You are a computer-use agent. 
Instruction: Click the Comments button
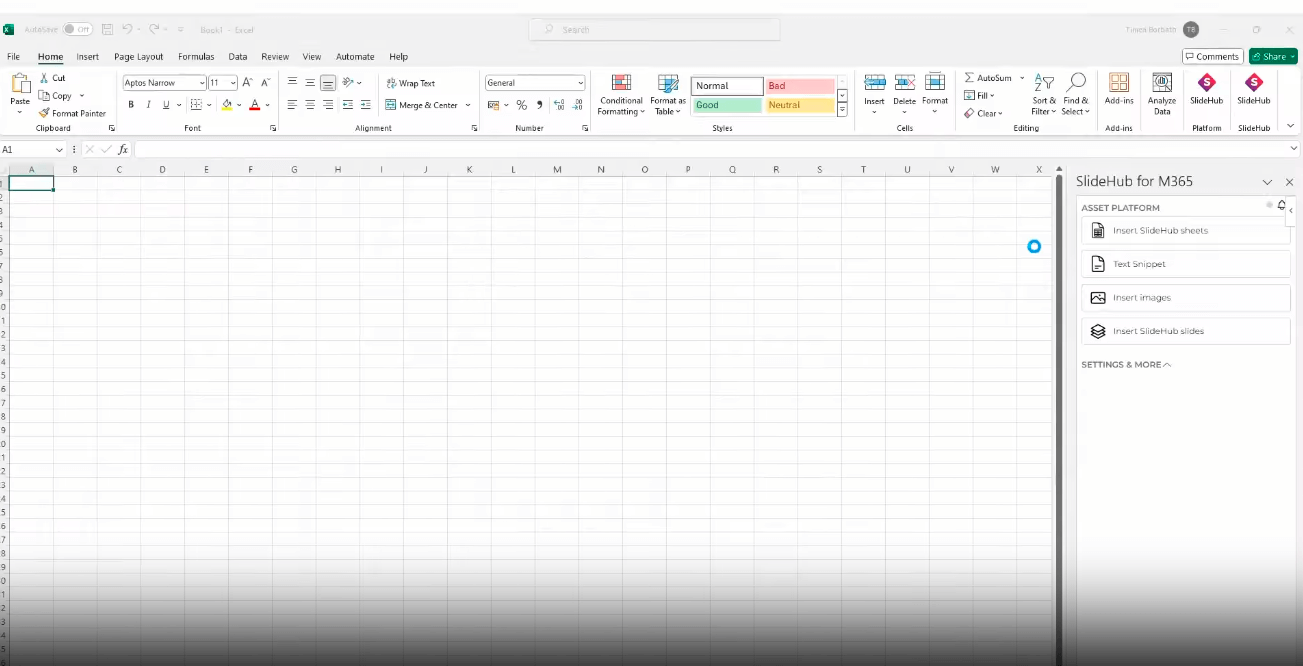tap(1212, 57)
